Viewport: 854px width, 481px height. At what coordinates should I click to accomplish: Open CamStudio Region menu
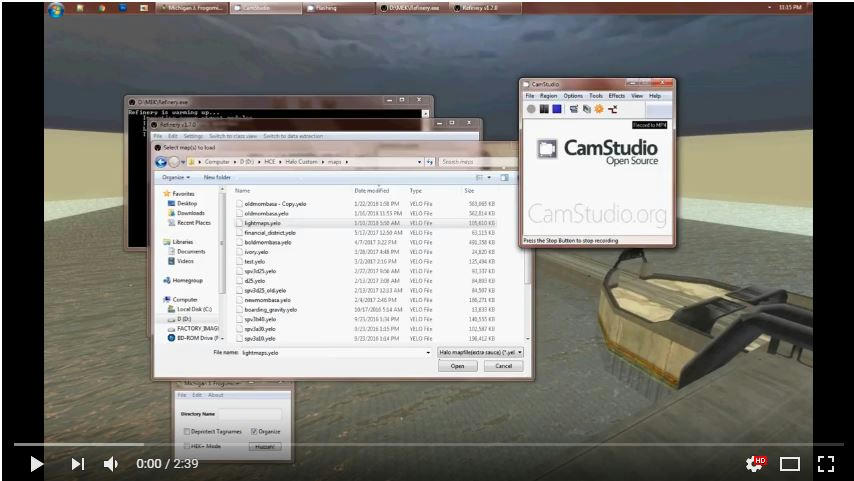pyautogui.click(x=548, y=96)
